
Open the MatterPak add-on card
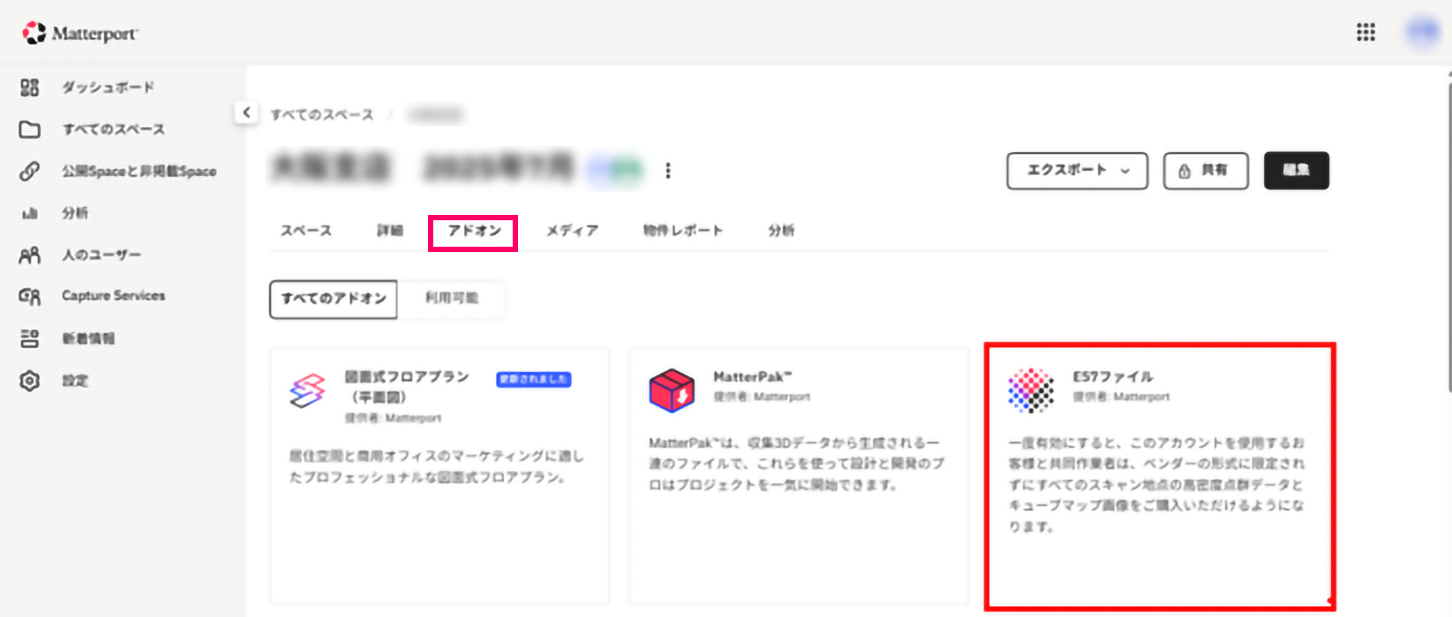coord(798,476)
